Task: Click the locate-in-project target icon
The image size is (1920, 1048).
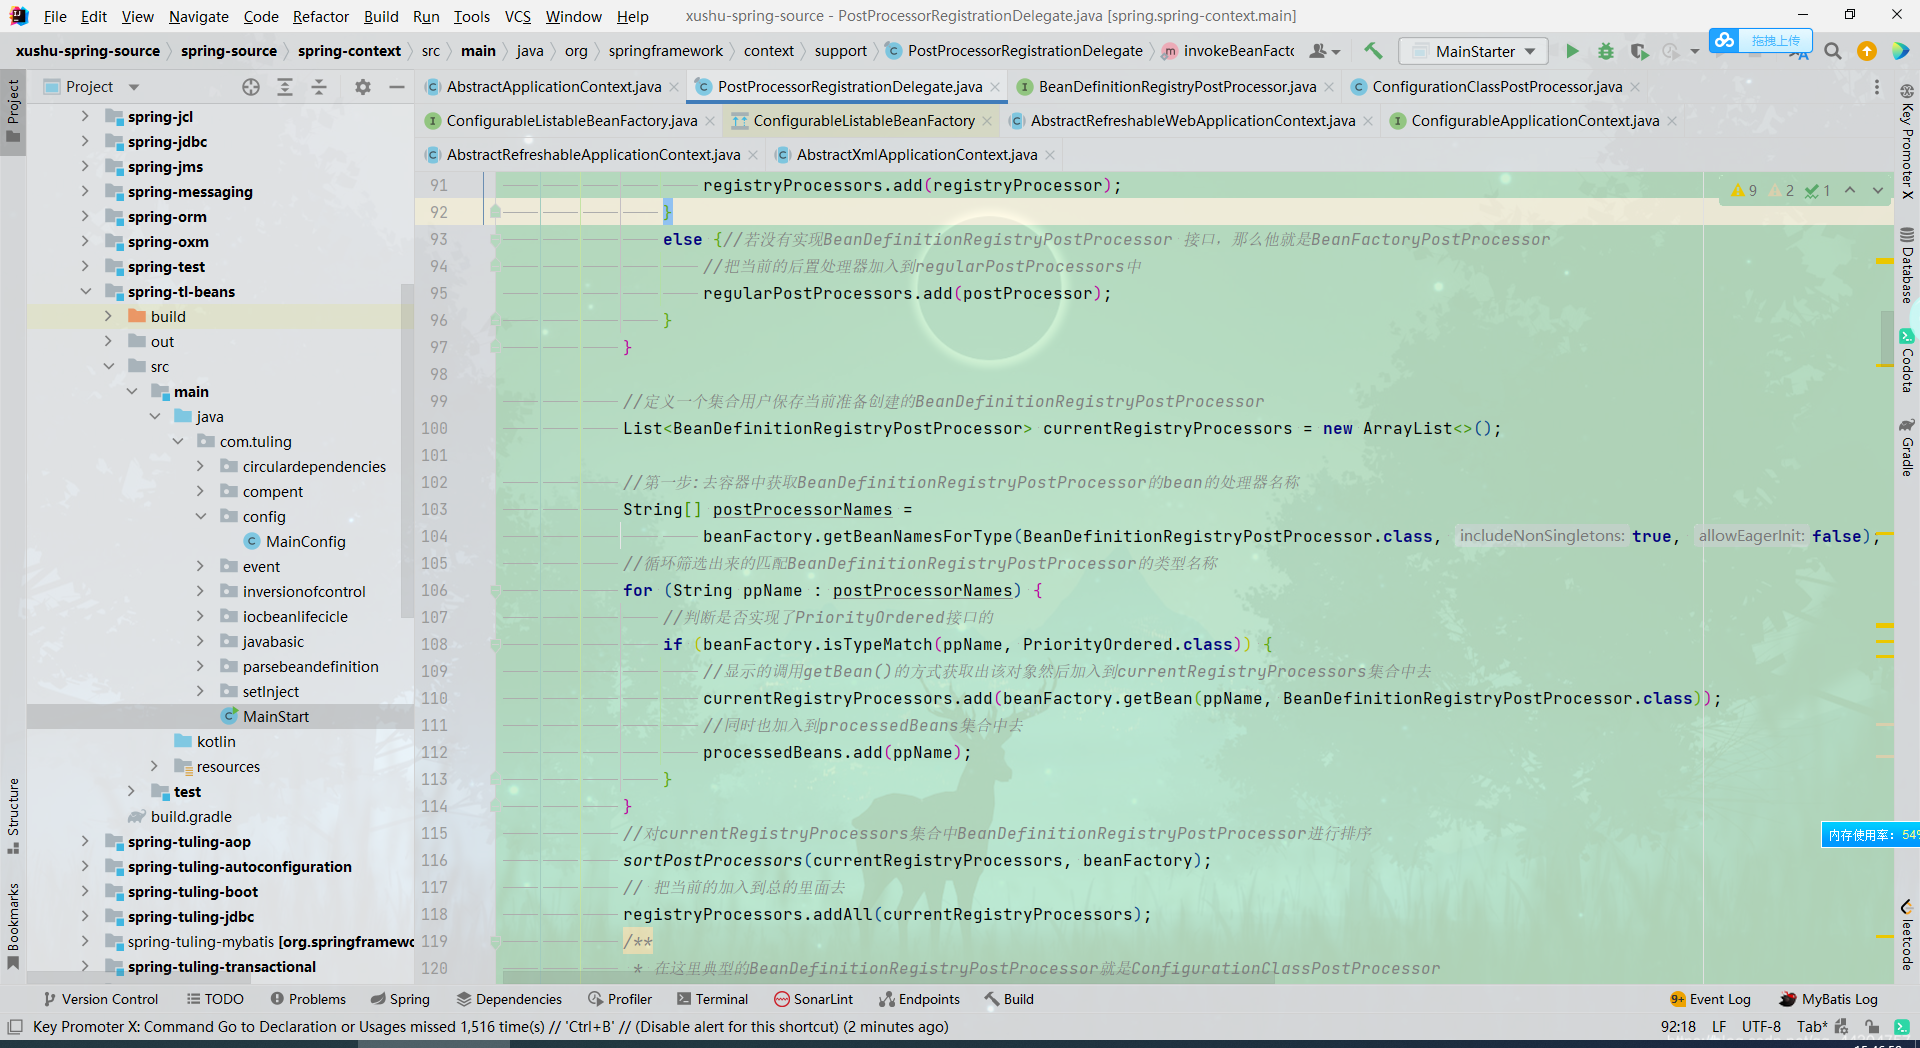Action: pyautogui.click(x=251, y=87)
